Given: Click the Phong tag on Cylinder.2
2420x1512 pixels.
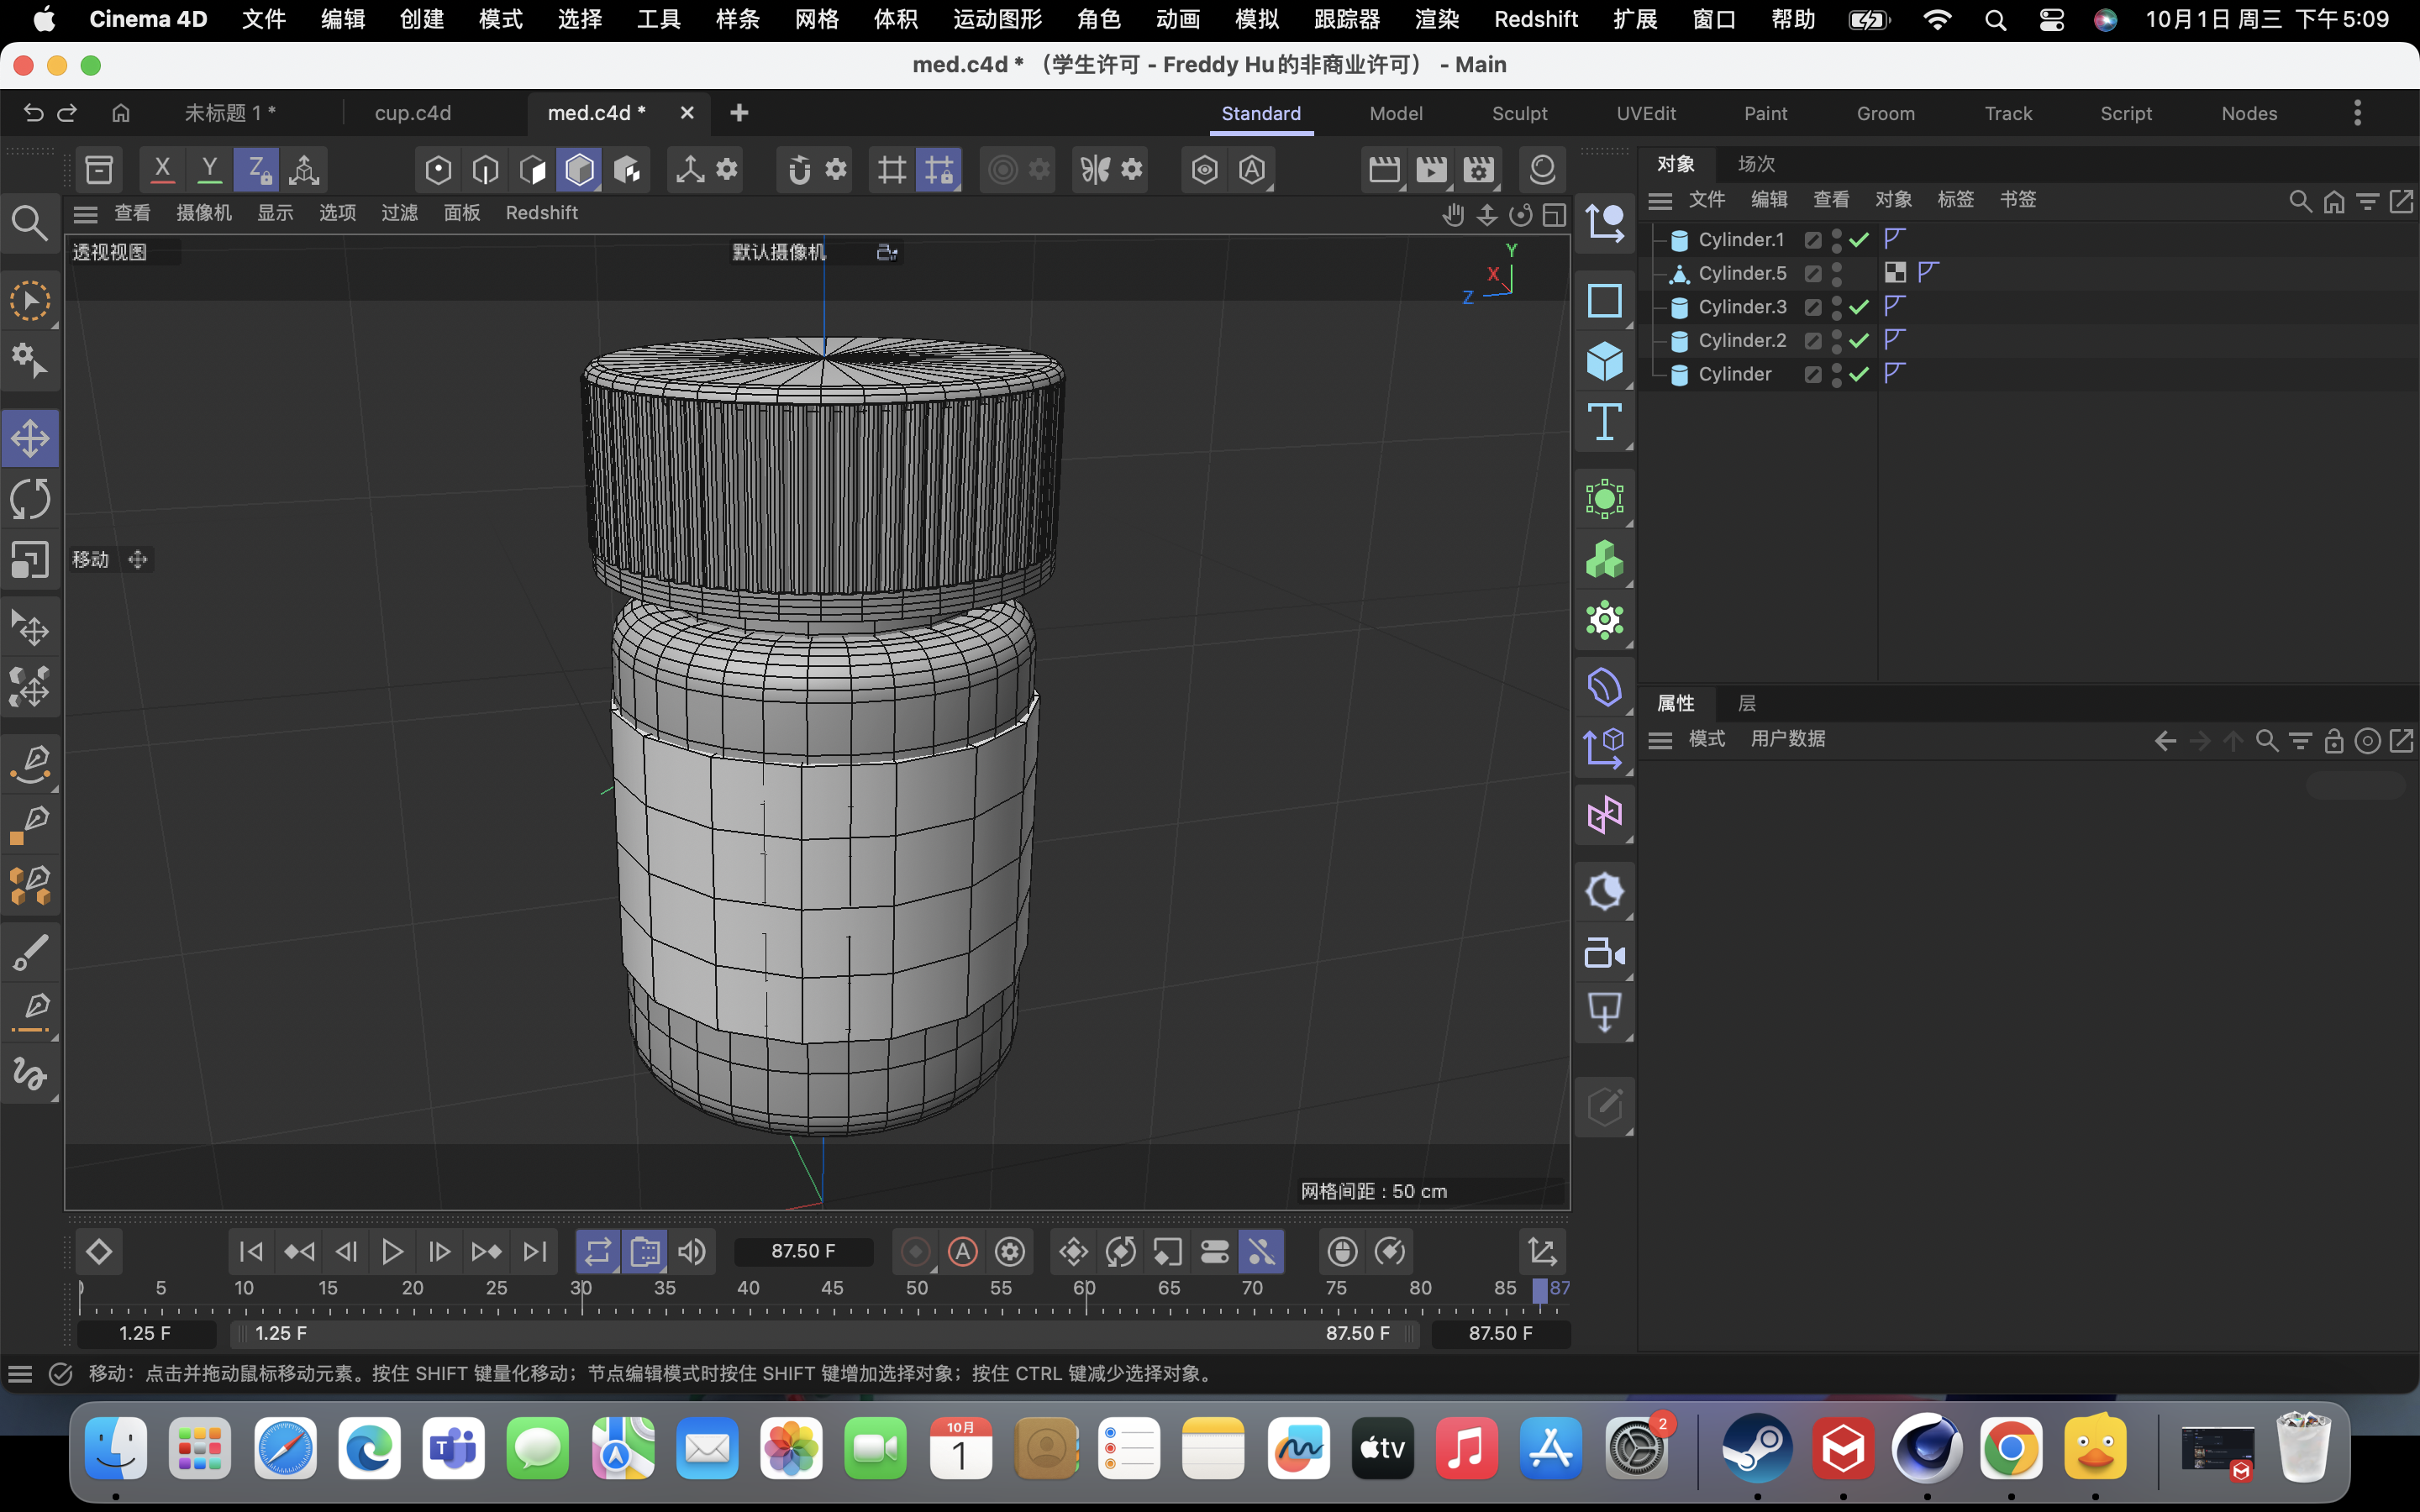Looking at the screenshot, I should click(1893, 341).
